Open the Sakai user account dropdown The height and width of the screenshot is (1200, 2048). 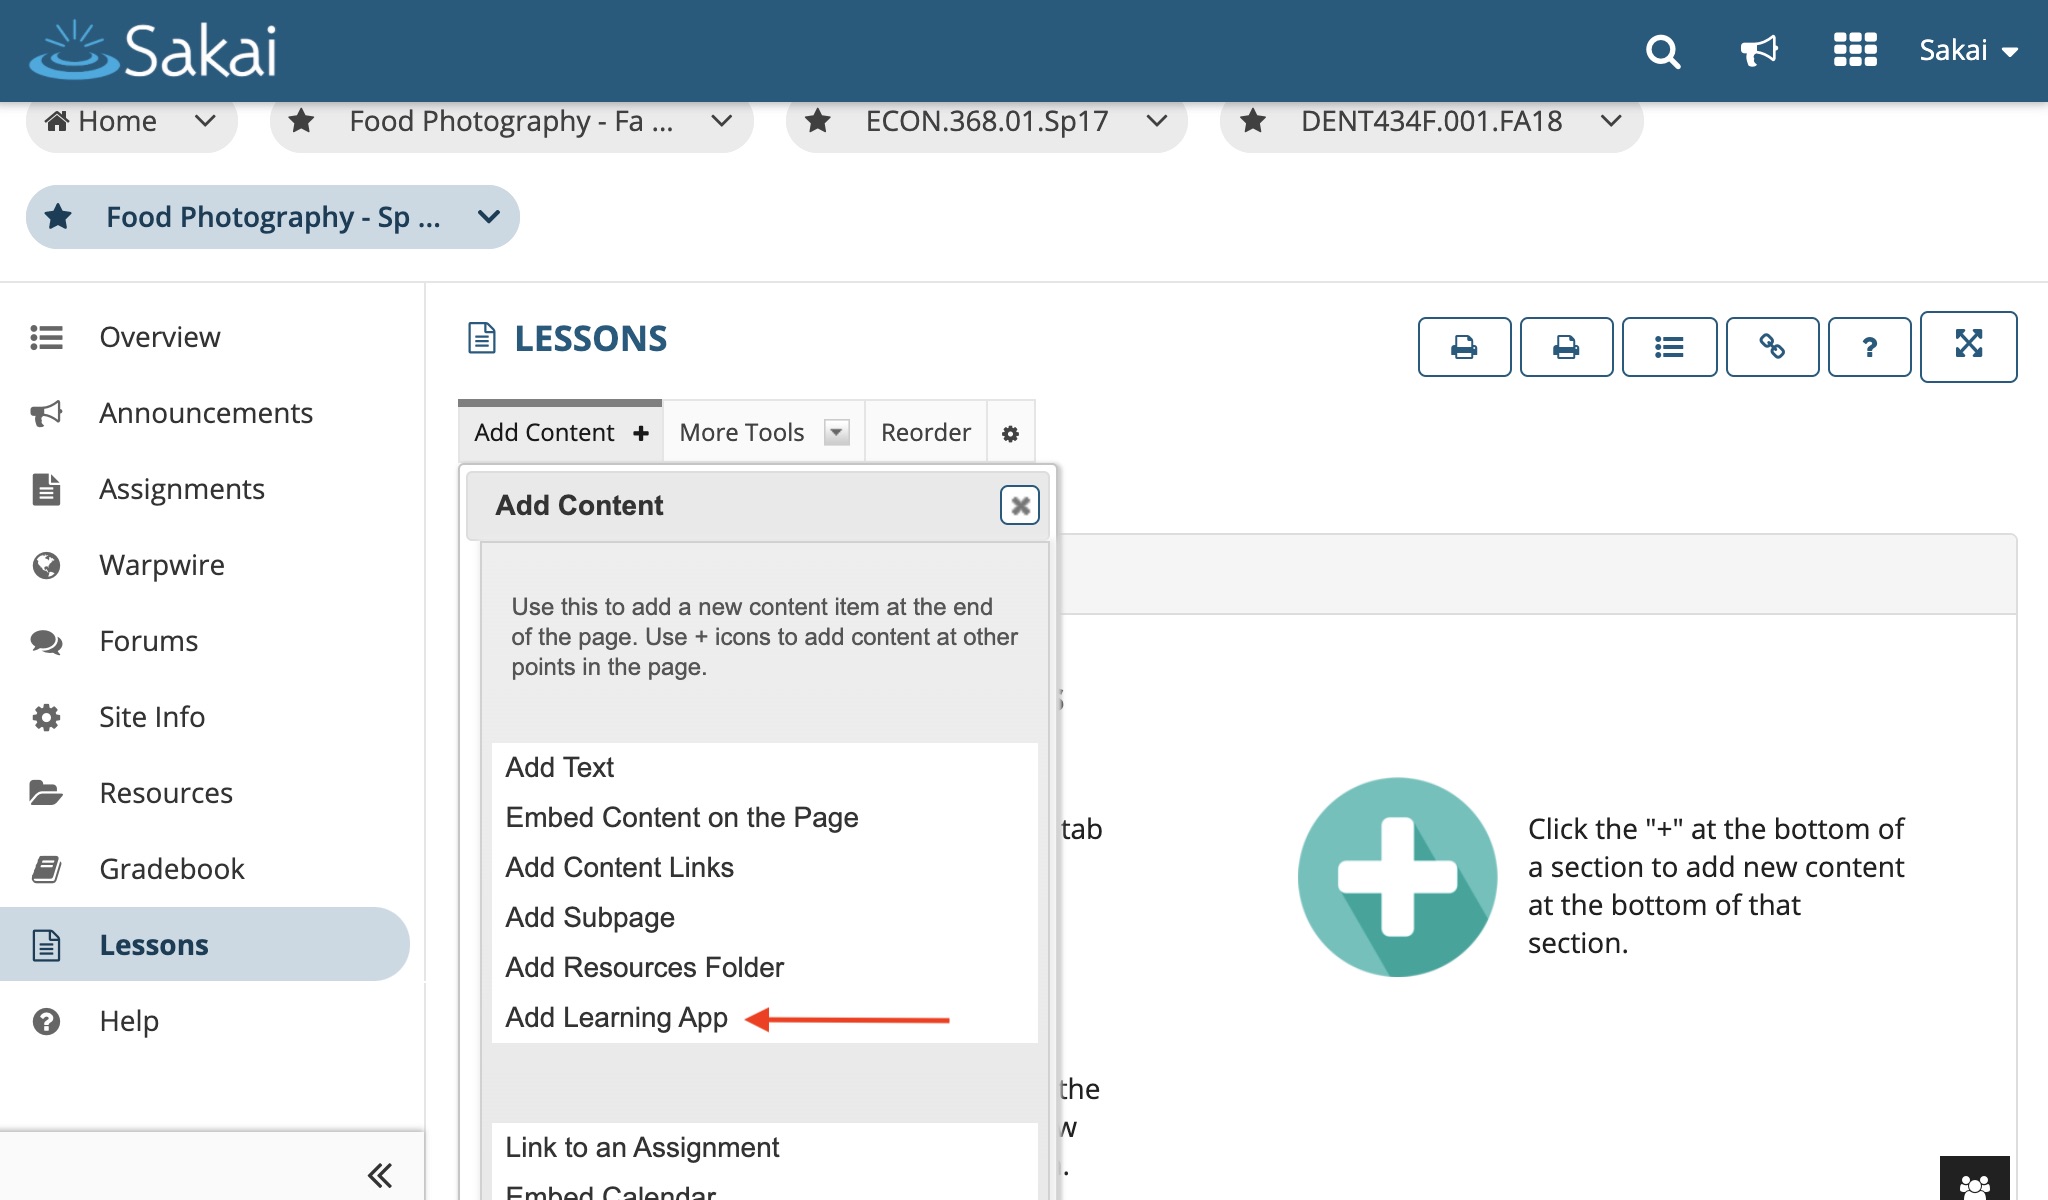click(x=1967, y=51)
